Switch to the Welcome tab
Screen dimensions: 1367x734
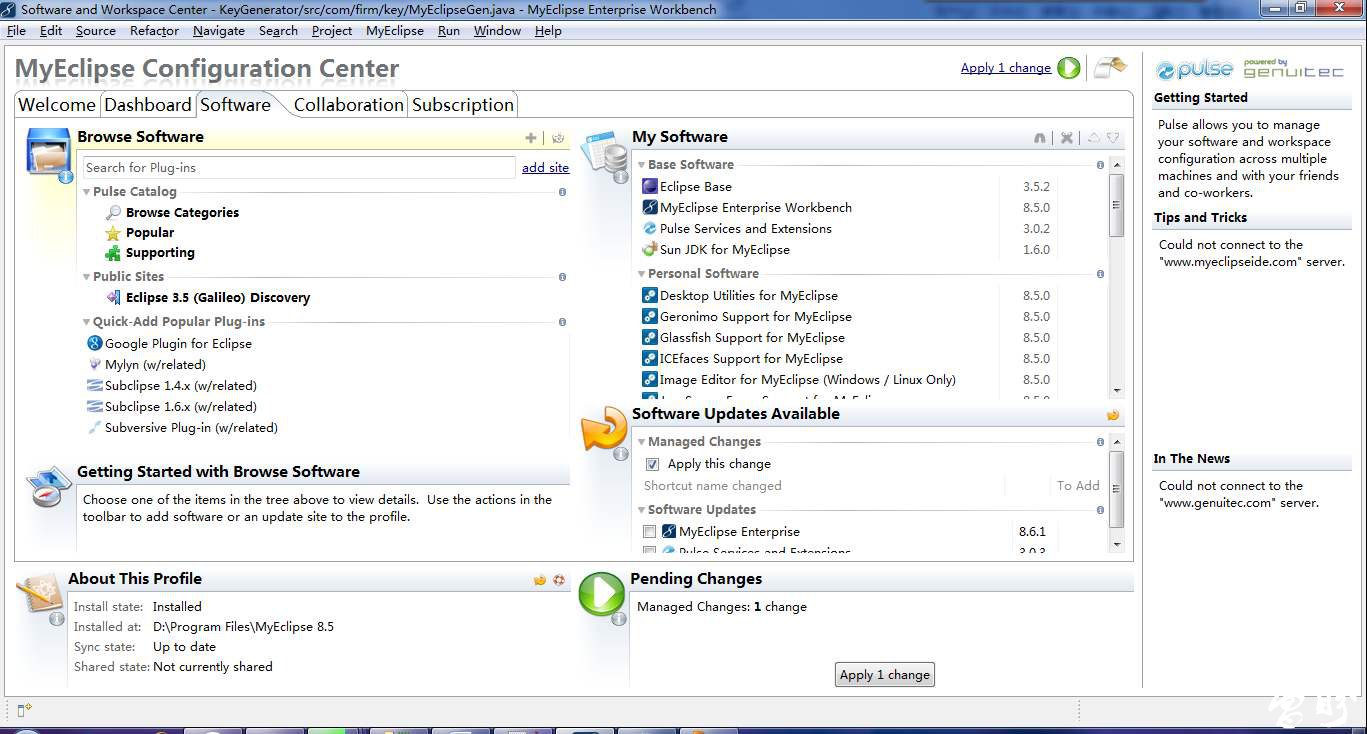coord(57,105)
